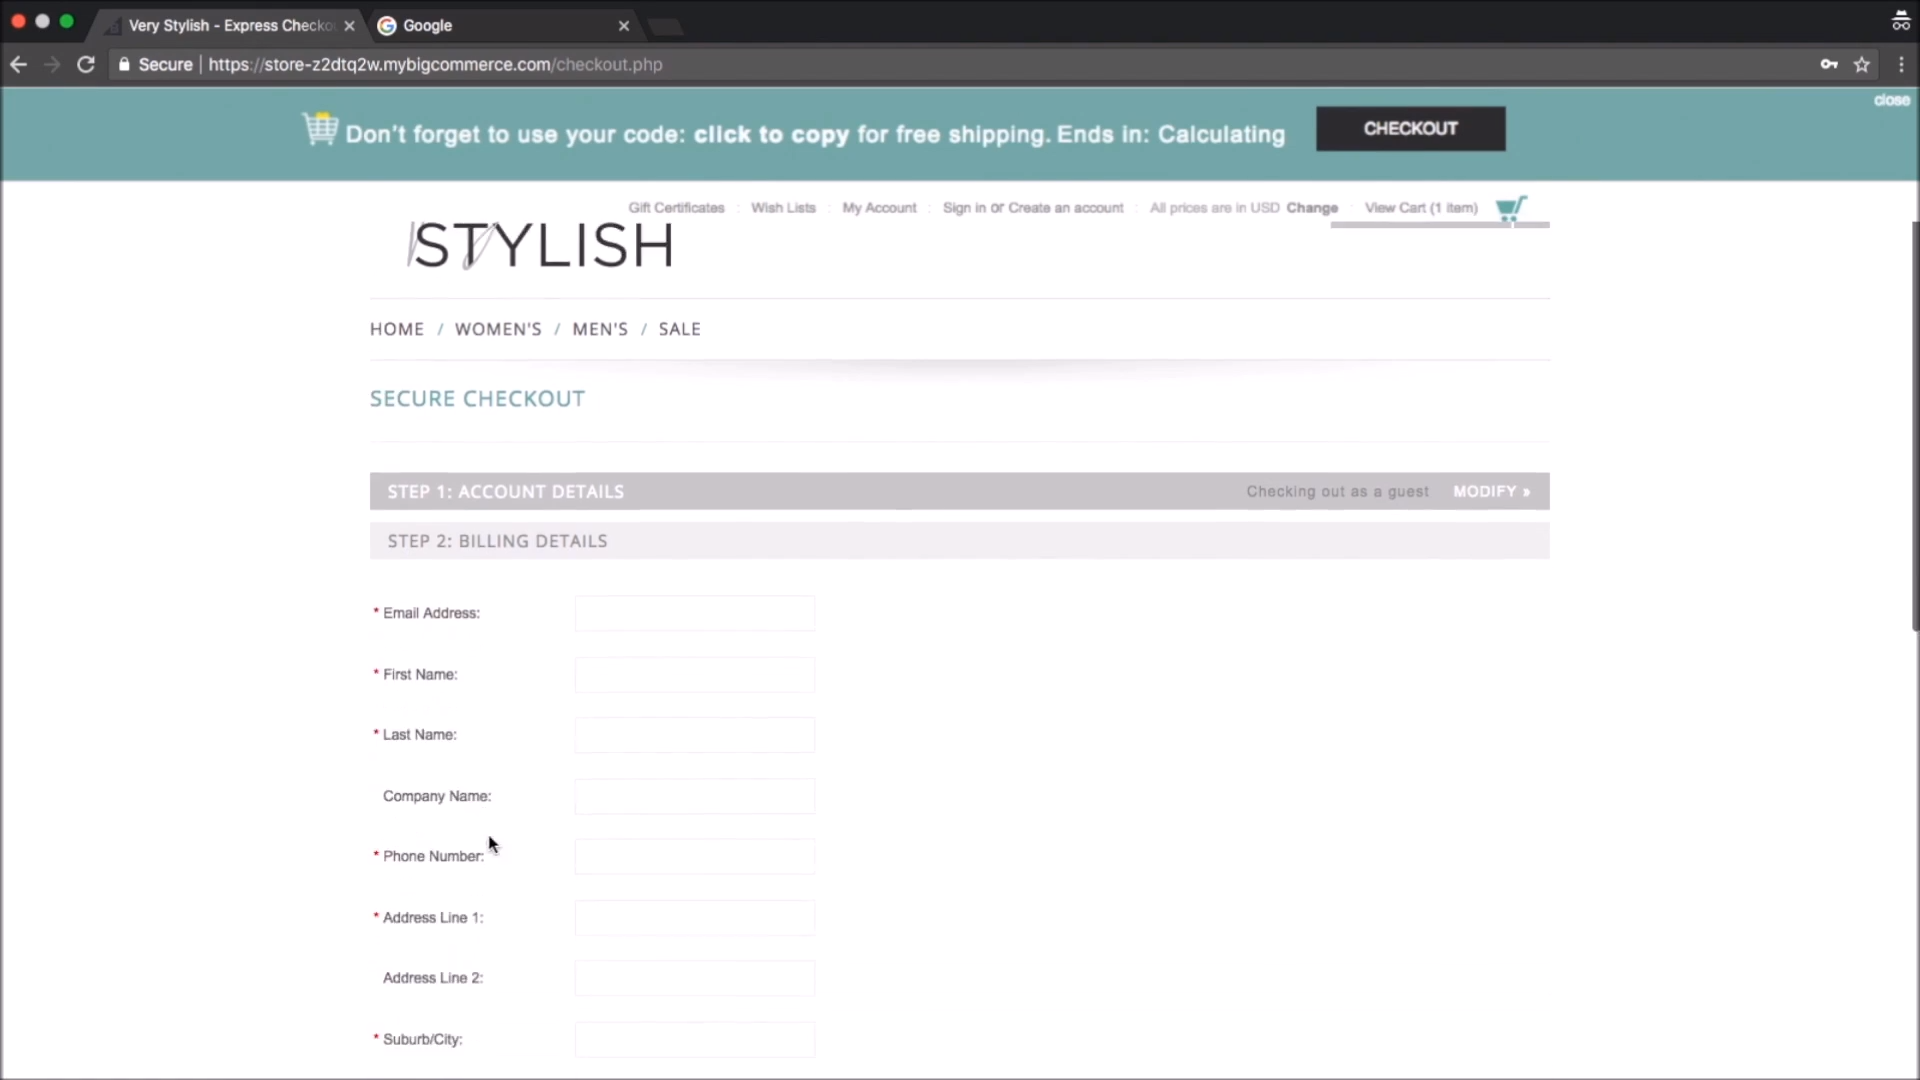Click the secure padlock icon in address bar
Image resolution: width=1920 pixels, height=1080 pixels.
tap(124, 64)
